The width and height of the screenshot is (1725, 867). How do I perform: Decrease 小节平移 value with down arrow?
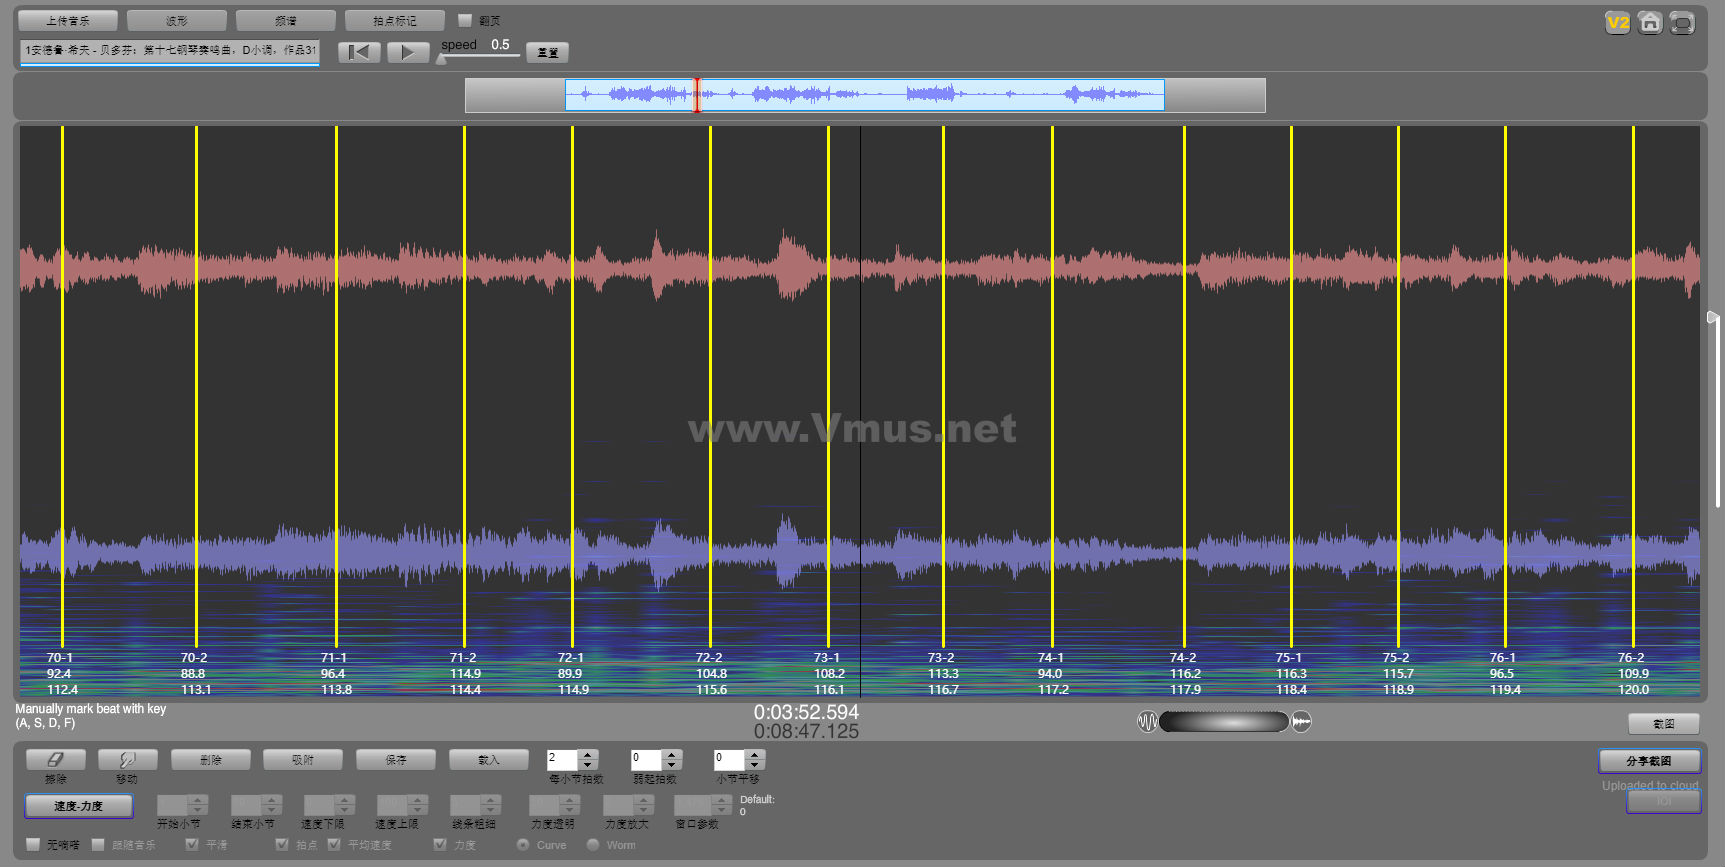tap(755, 765)
